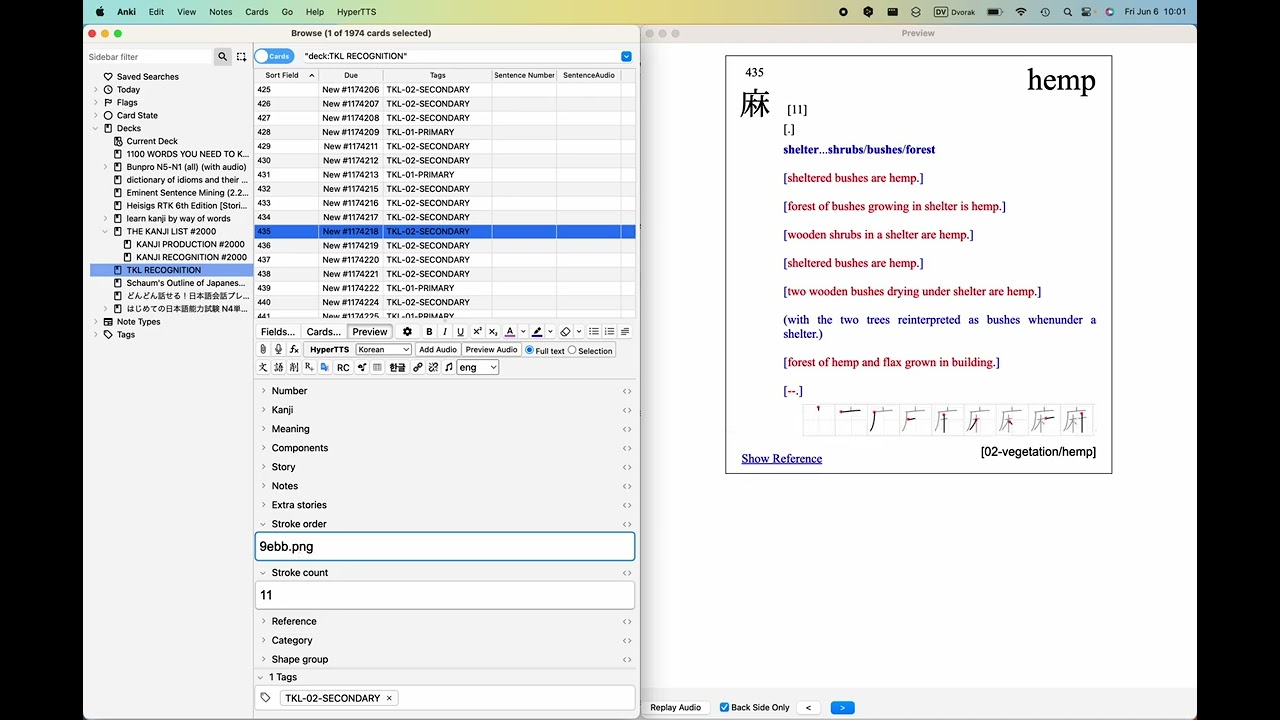Select the Selection radio button
Viewport: 1280px width, 720px height.
click(x=572, y=350)
